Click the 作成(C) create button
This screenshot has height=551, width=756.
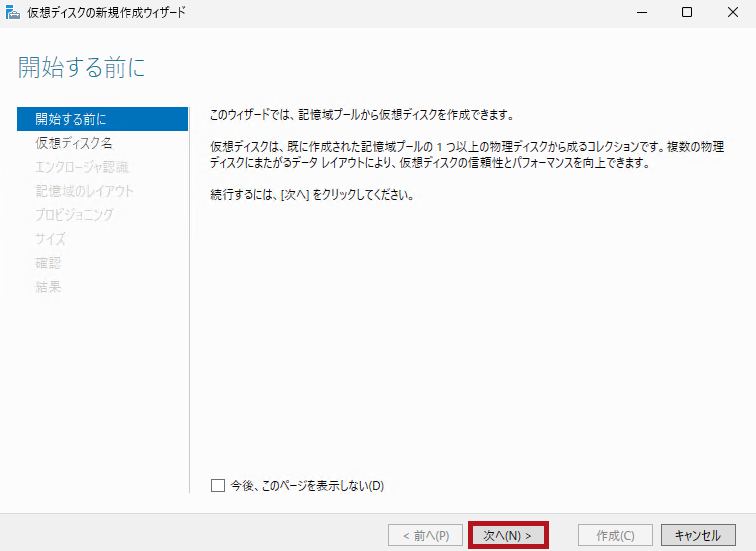tap(615, 535)
